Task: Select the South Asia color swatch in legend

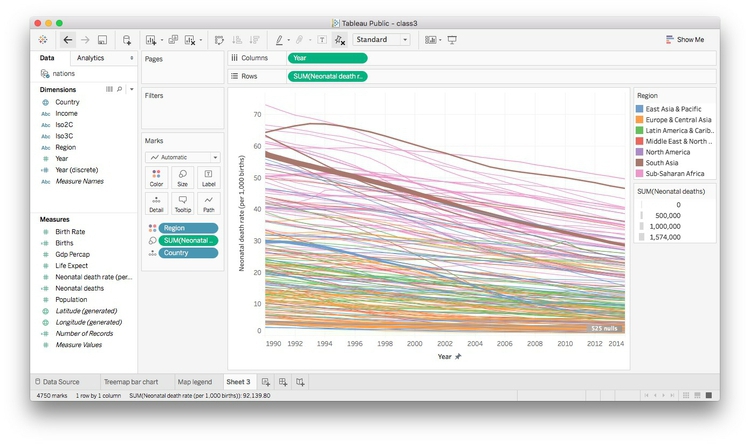Action: pyautogui.click(x=639, y=163)
